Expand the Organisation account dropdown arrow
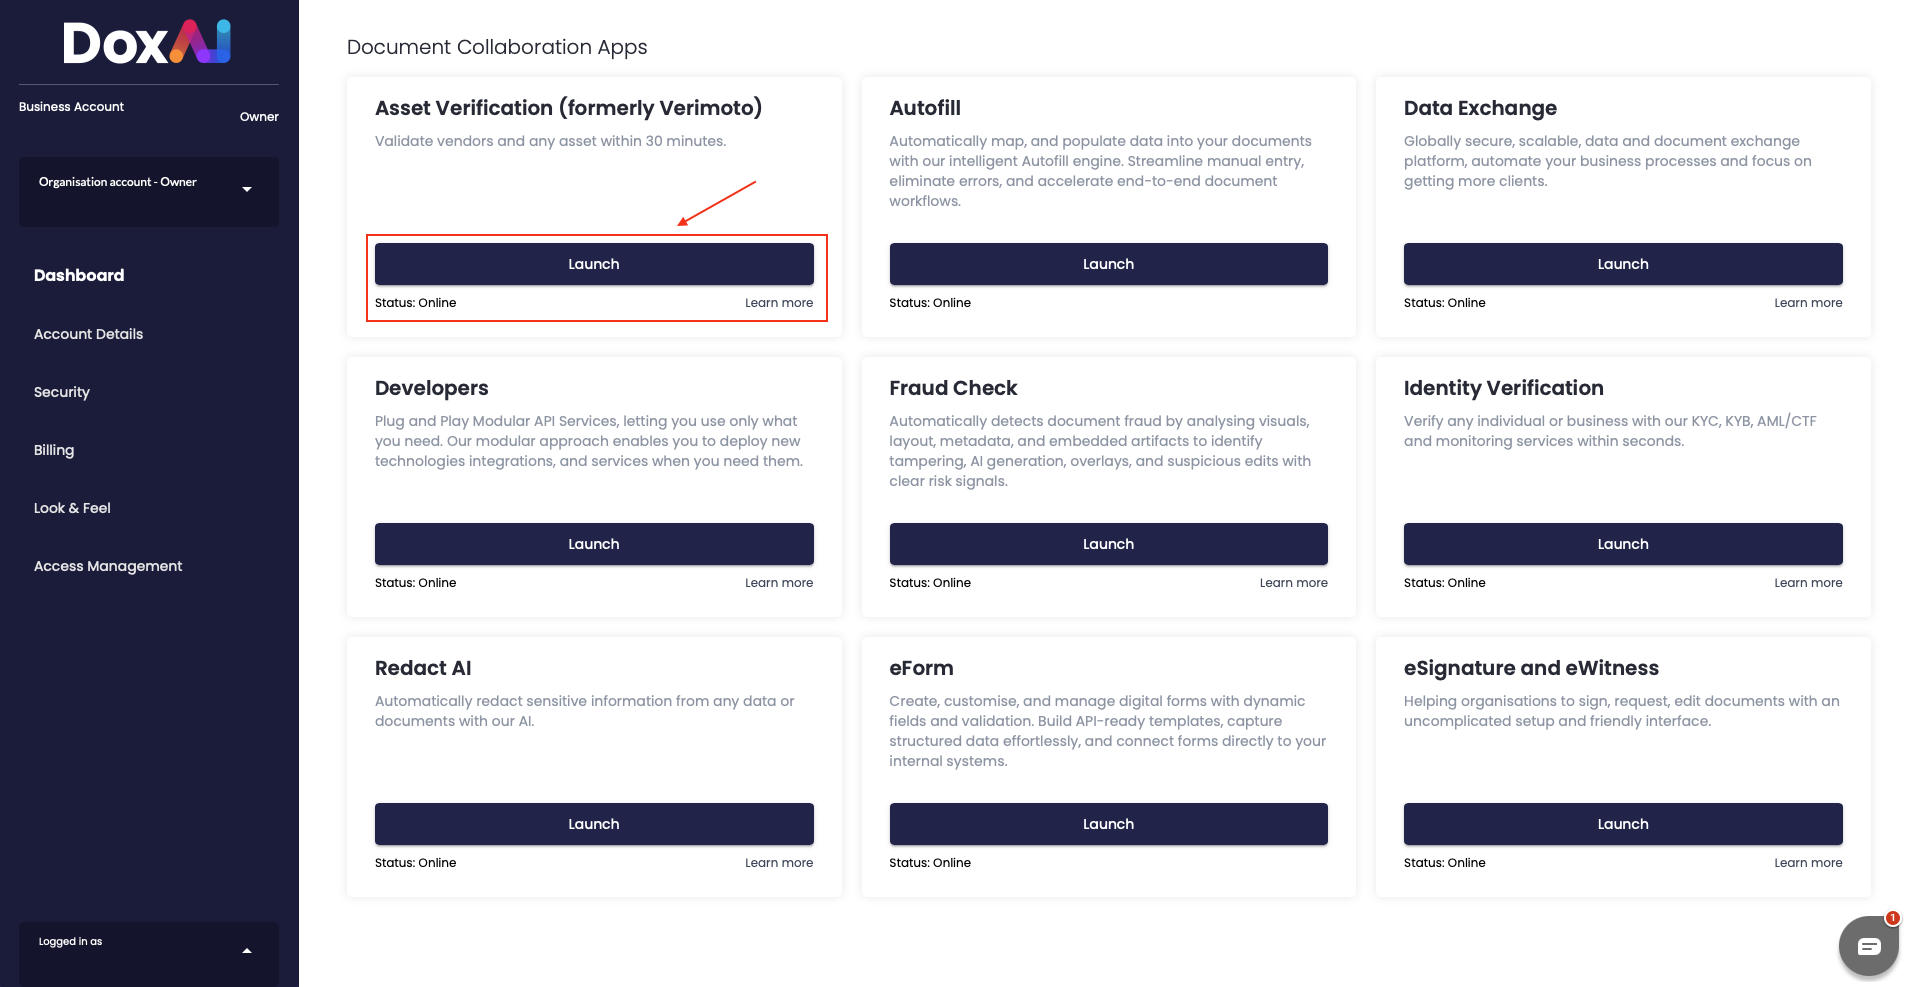The width and height of the screenshot is (1919, 987). (x=247, y=190)
